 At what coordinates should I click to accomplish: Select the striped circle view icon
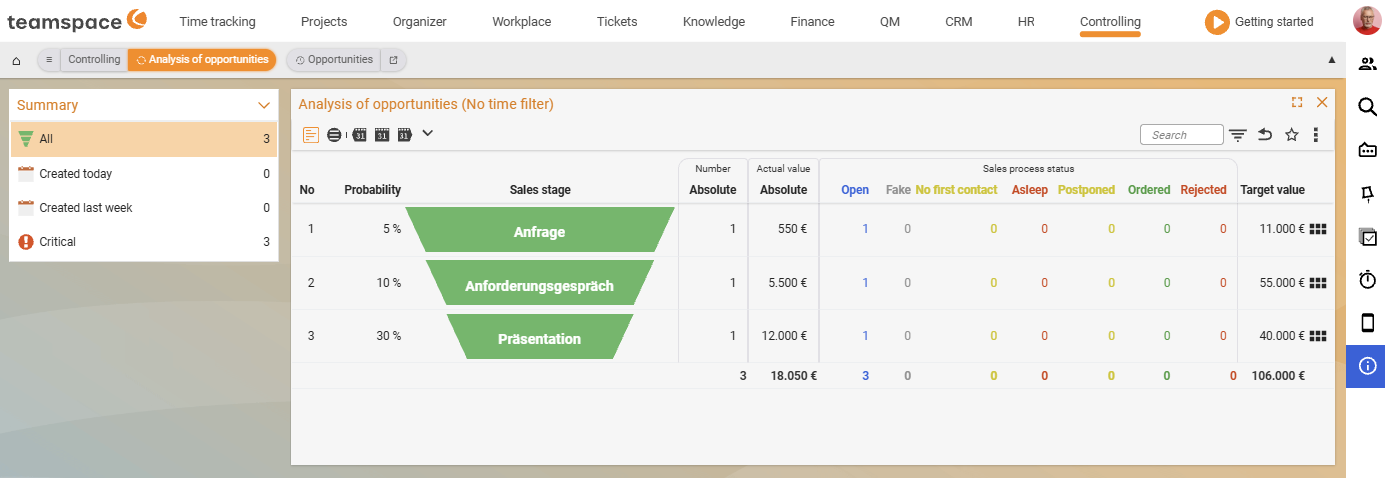point(335,134)
